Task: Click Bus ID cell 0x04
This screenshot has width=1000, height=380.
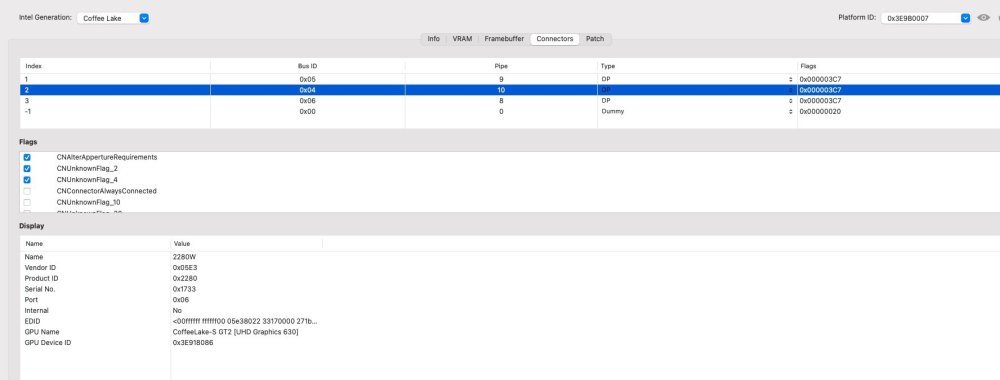Action: click(307, 90)
